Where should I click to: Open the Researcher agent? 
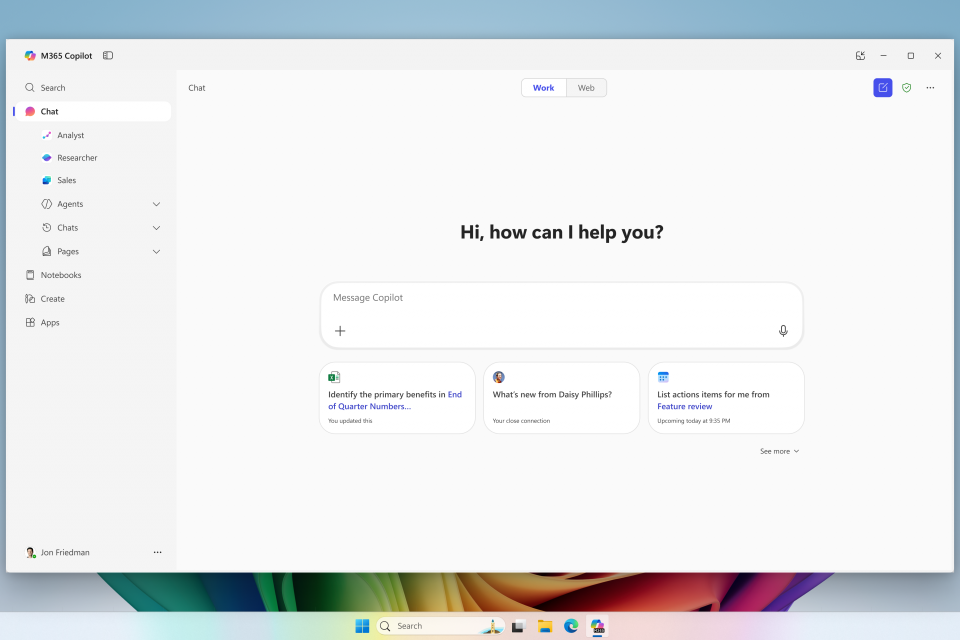tap(76, 158)
